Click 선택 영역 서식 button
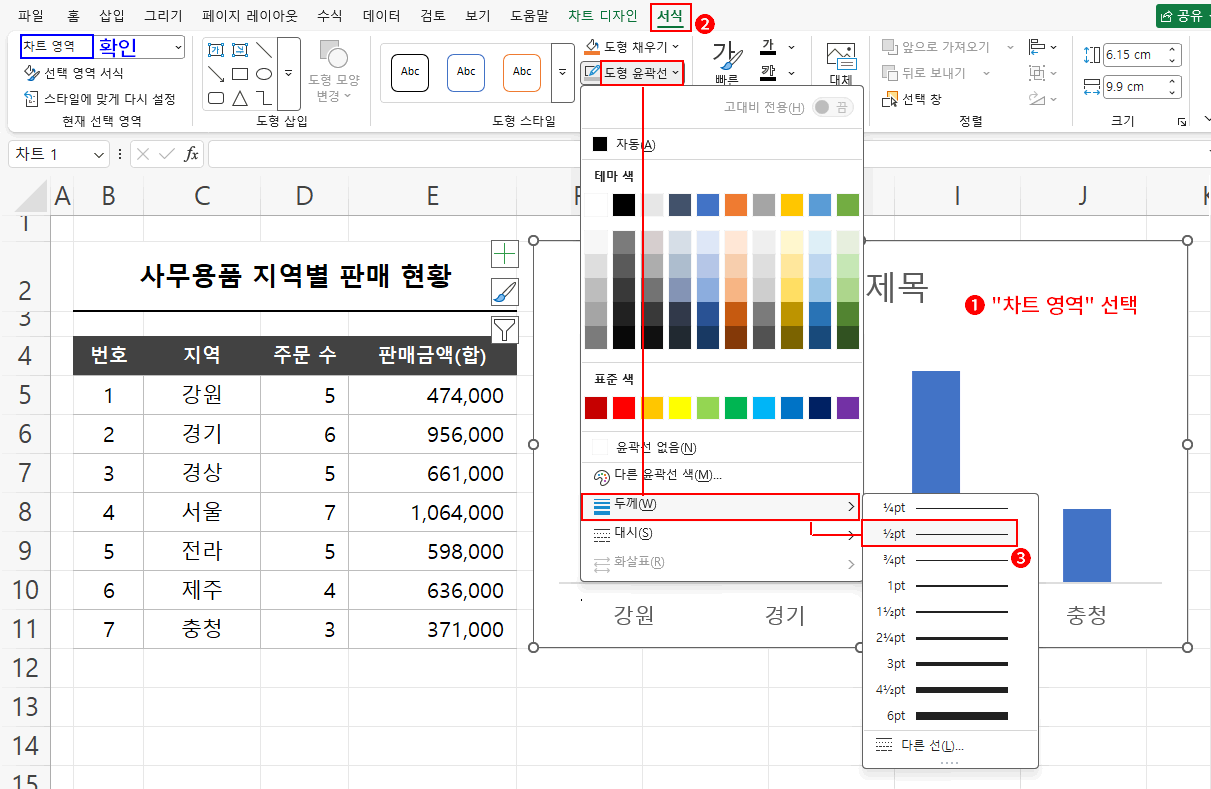Viewport: 1211px width, 789px height. [74, 73]
